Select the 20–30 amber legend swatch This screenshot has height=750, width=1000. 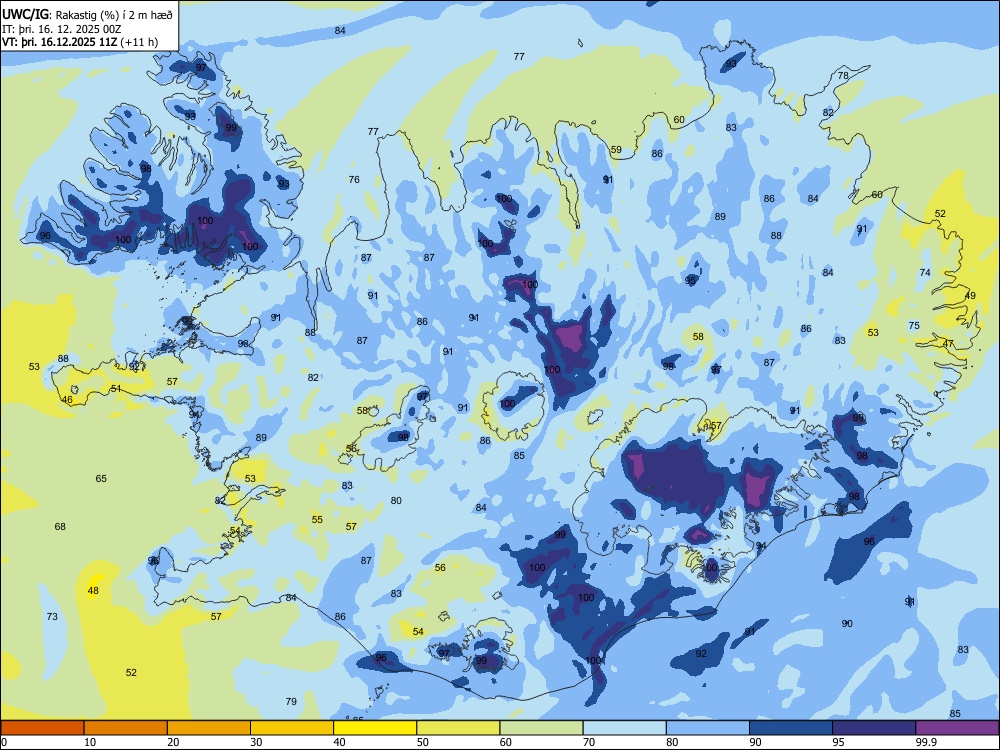pos(209,728)
